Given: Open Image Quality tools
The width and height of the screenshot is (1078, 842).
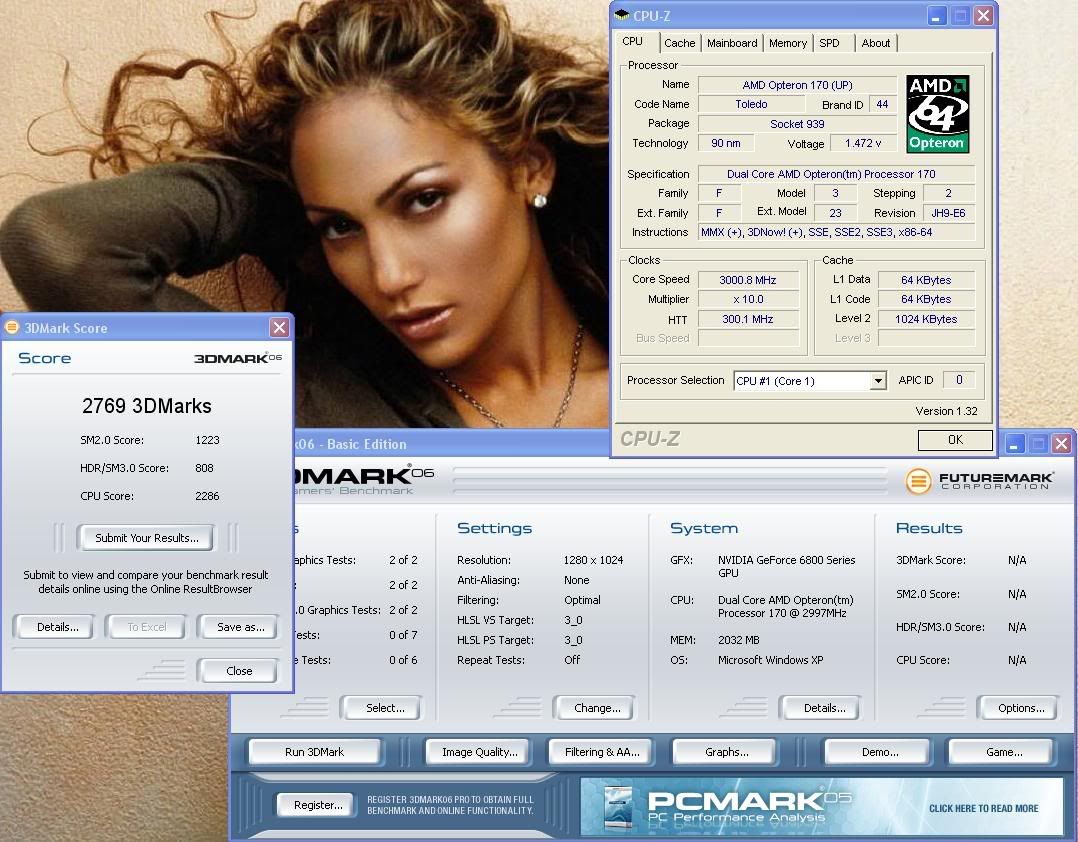Looking at the screenshot, I should tap(479, 752).
